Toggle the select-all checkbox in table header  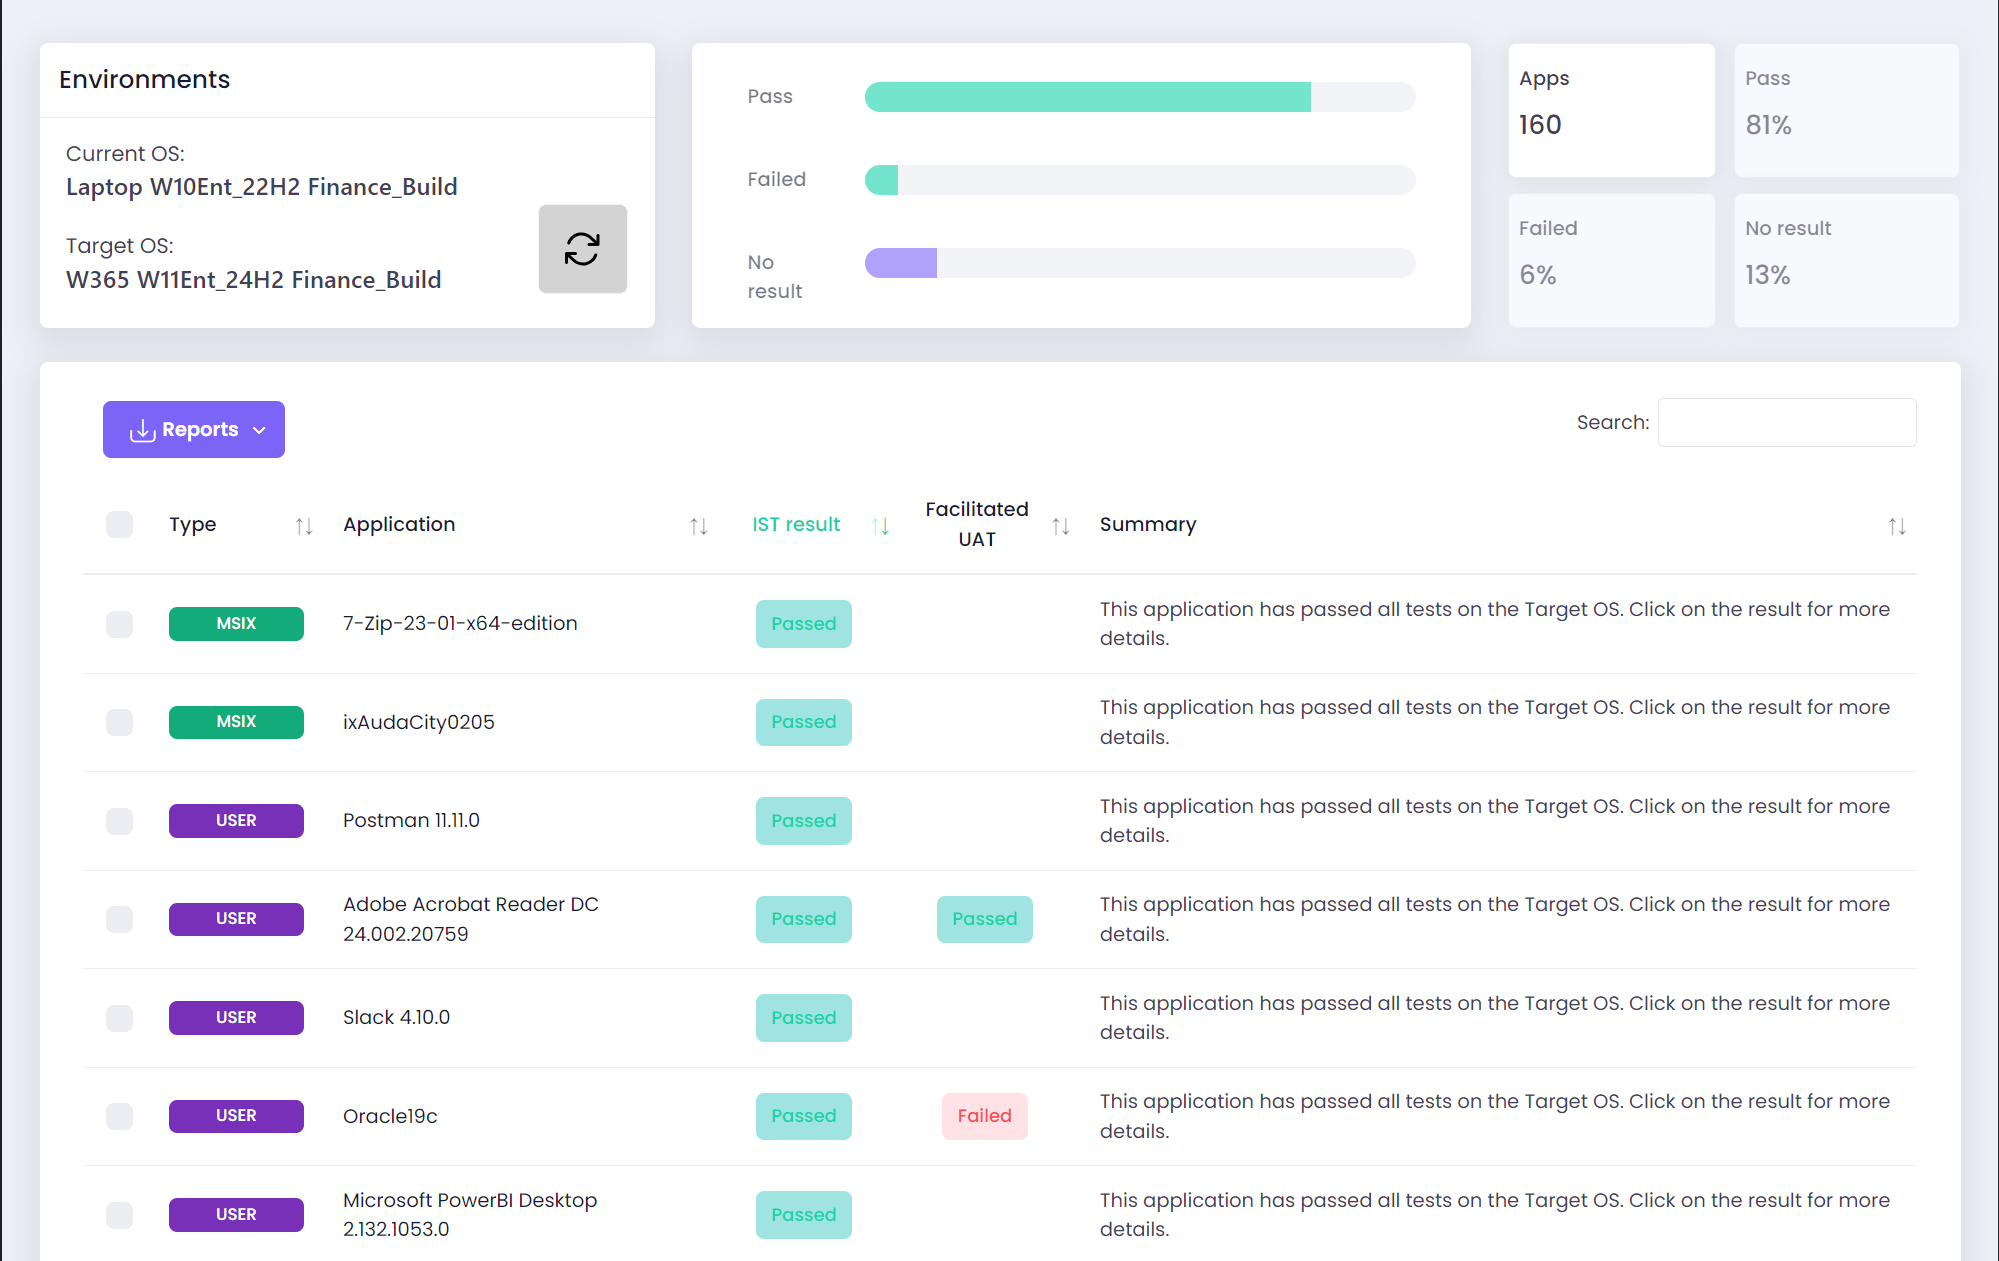(x=121, y=523)
